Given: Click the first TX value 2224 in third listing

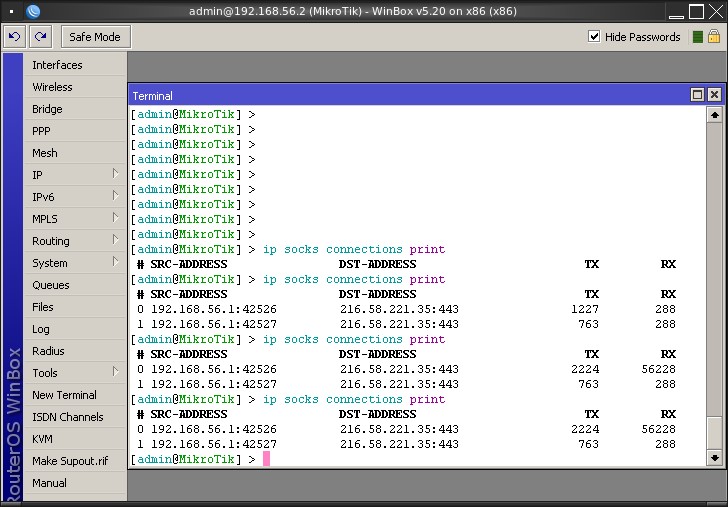Looking at the screenshot, I should pos(585,369).
